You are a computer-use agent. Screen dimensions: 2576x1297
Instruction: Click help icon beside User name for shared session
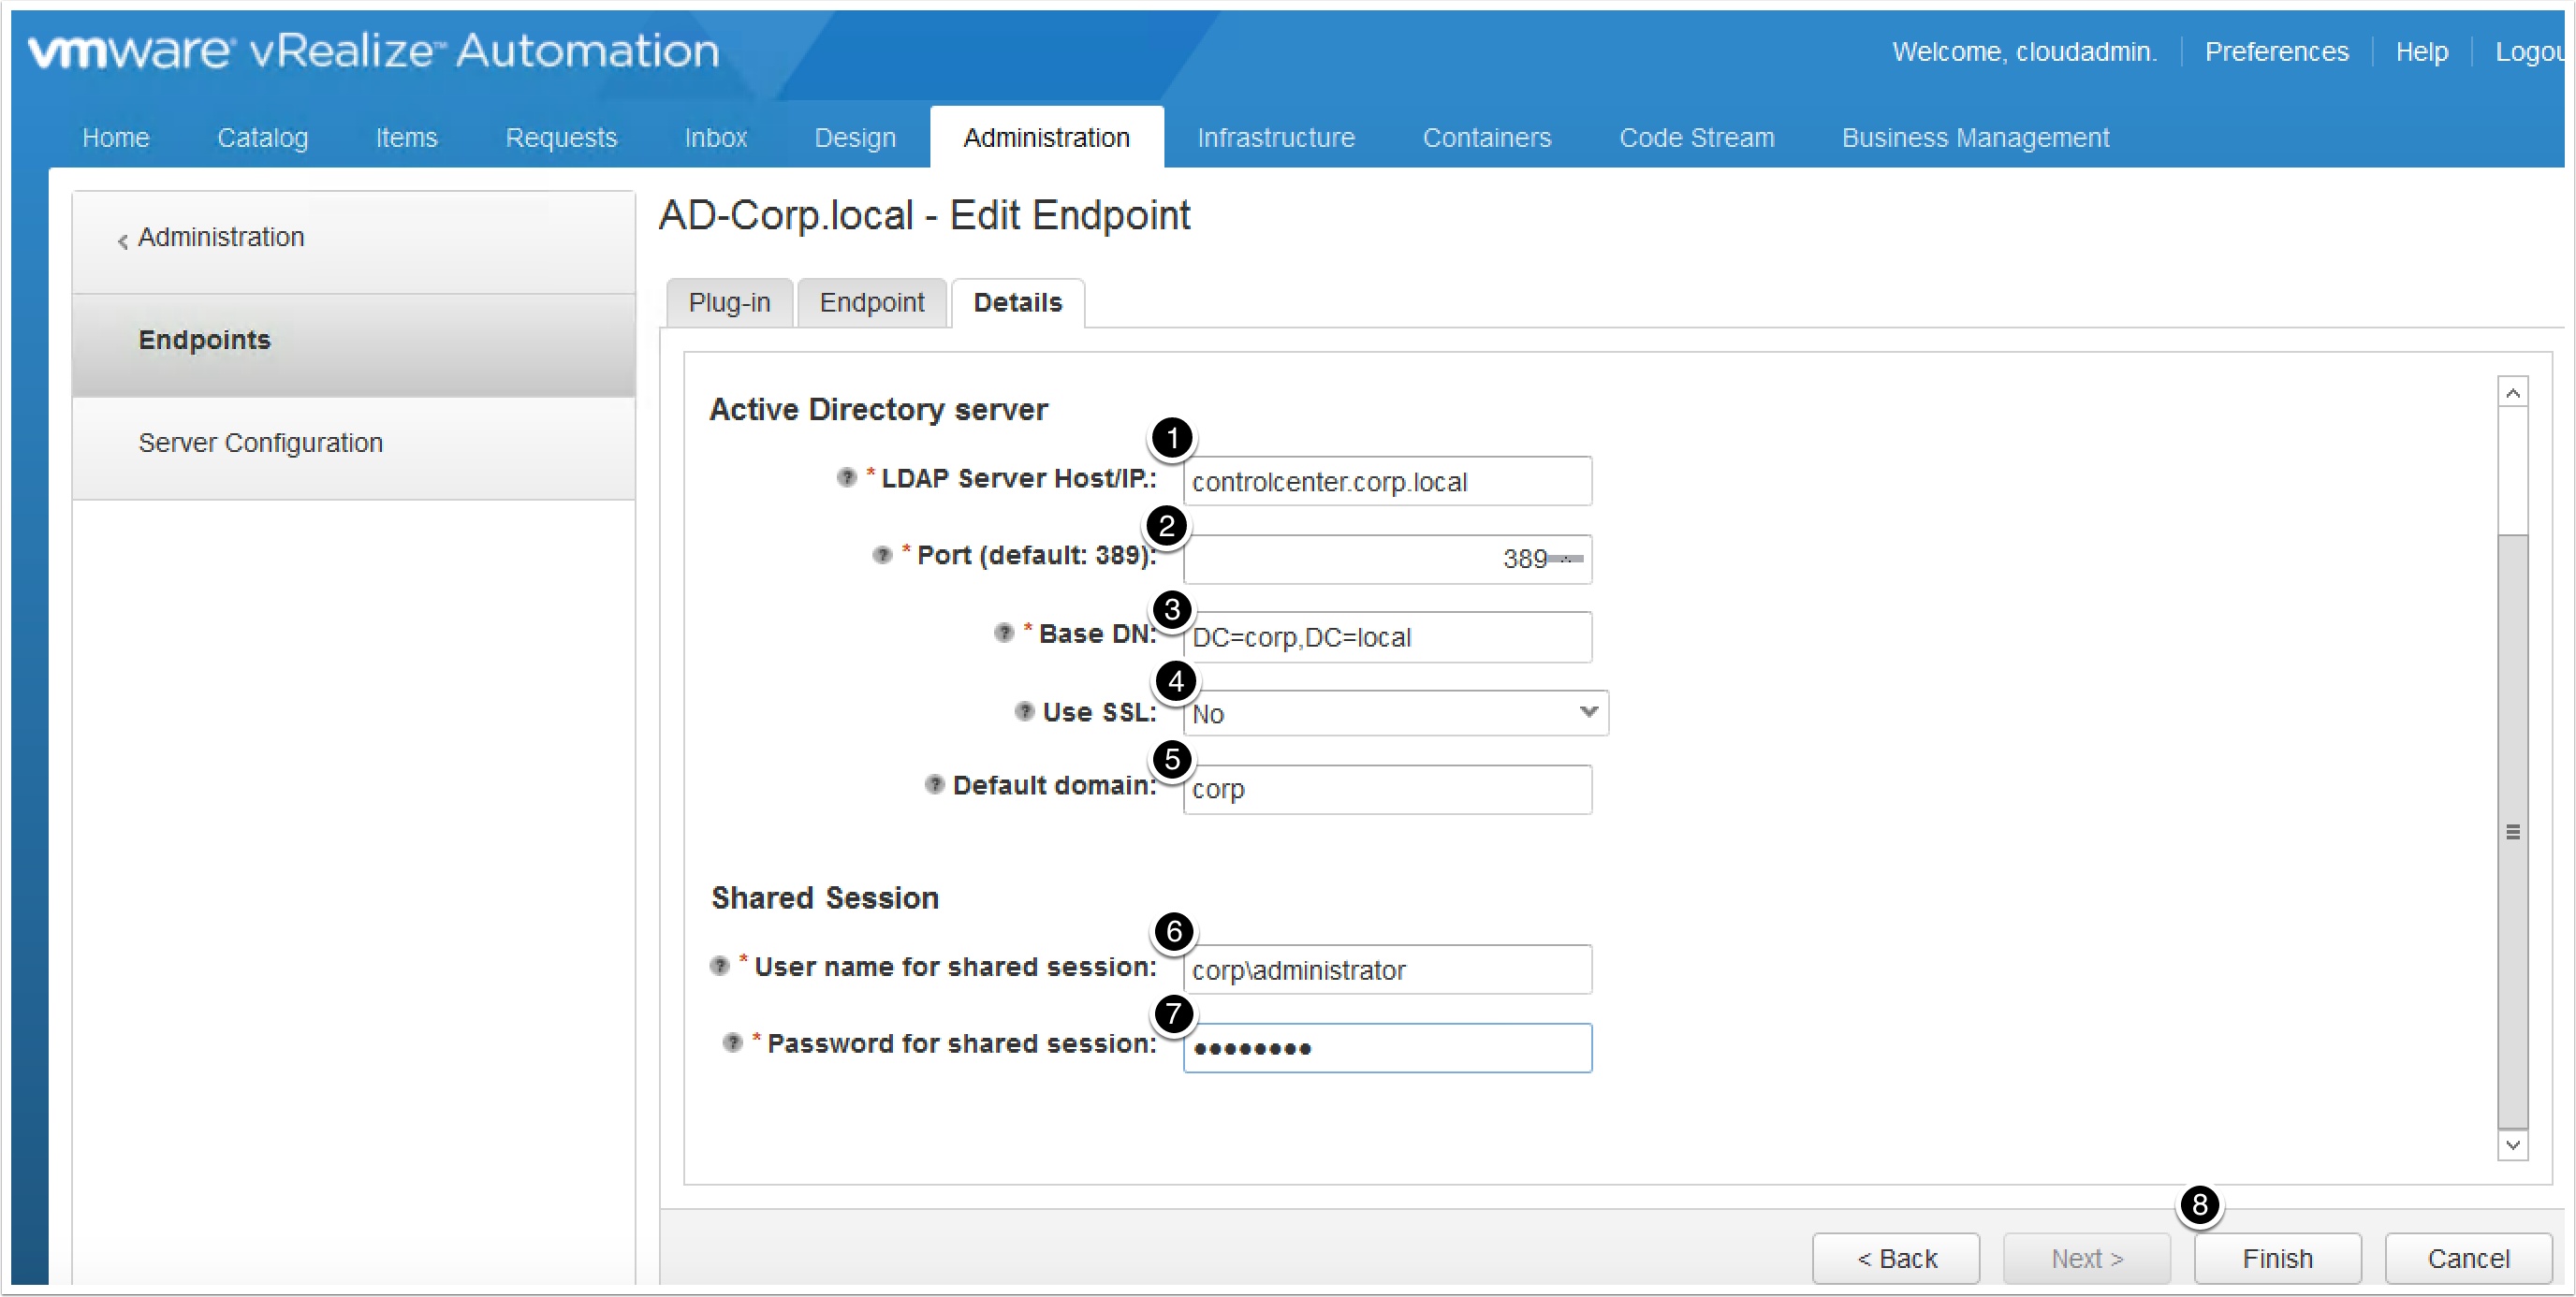coord(719,966)
